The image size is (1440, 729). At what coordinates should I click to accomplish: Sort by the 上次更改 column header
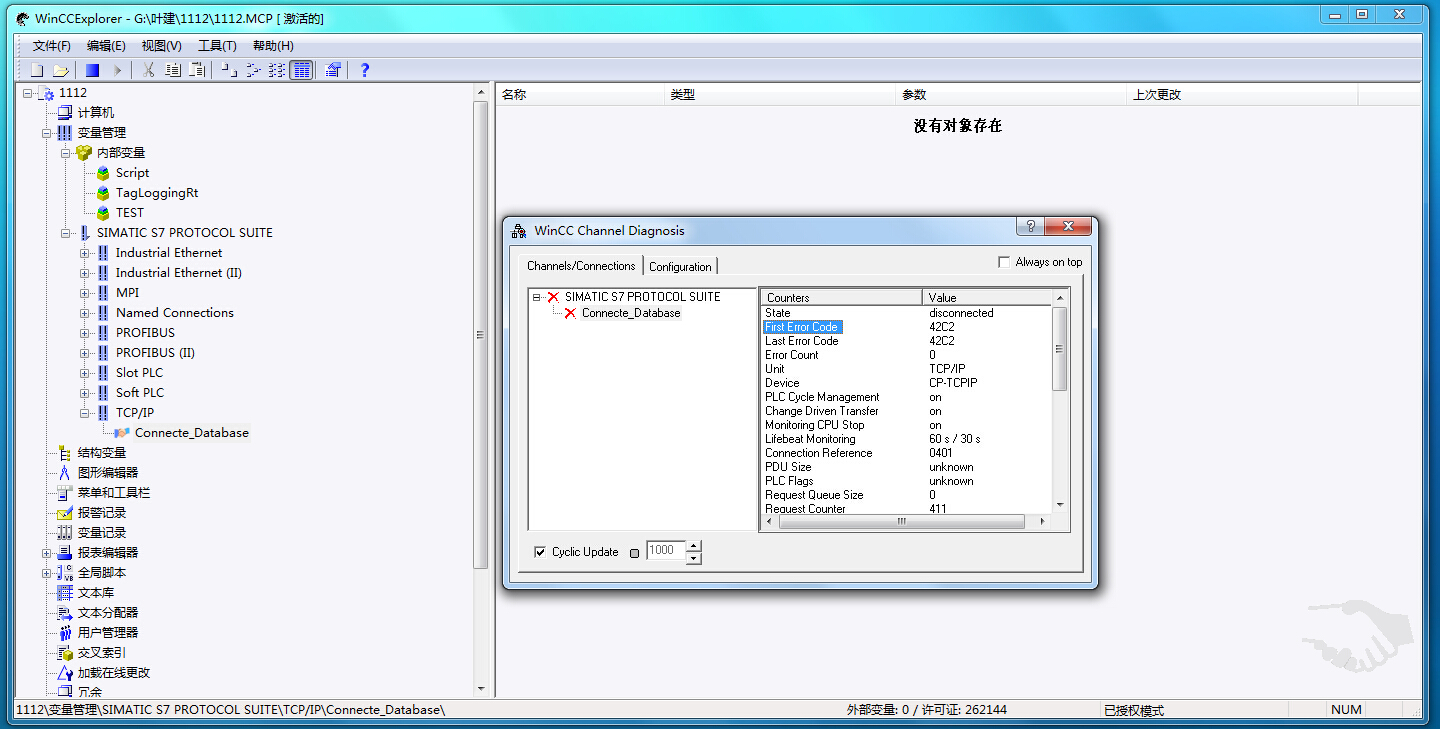point(1242,95)
